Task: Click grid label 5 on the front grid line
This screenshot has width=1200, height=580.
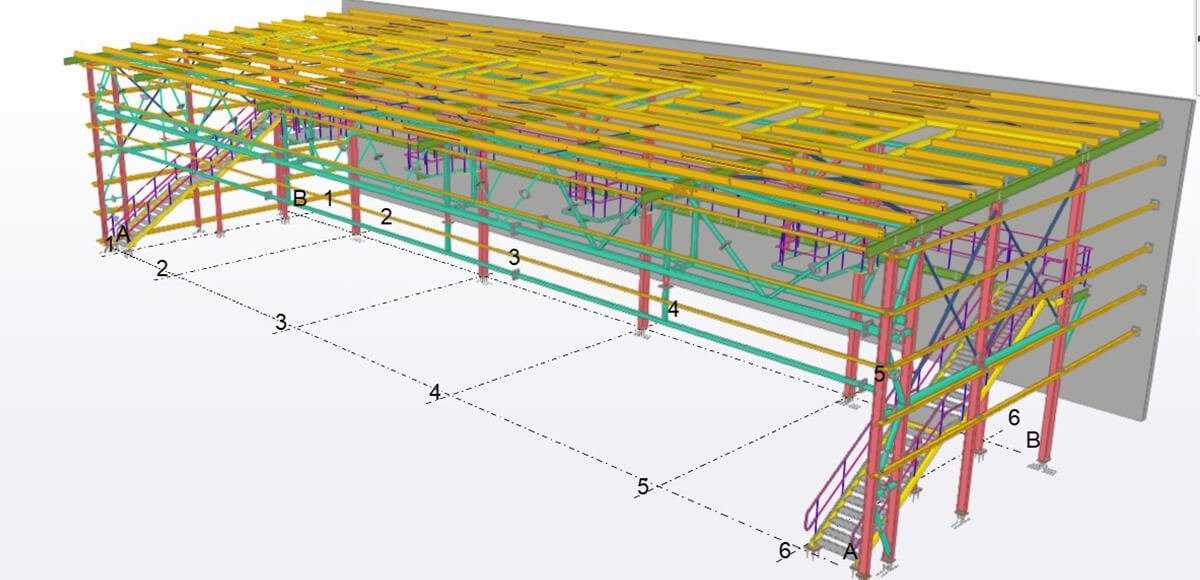Action: pos(643,487)
